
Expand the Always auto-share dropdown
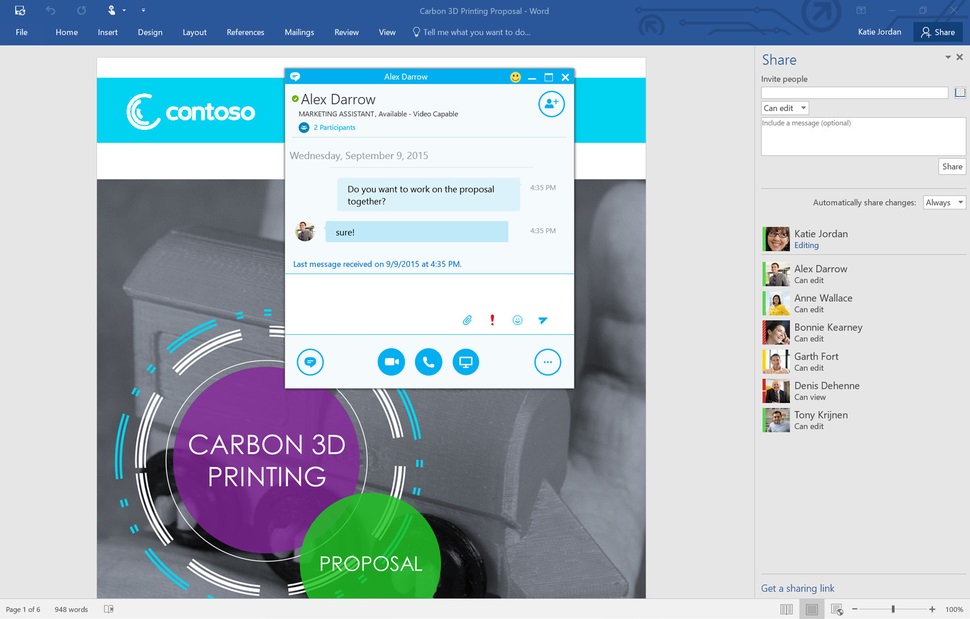click(x=944, y=202)
